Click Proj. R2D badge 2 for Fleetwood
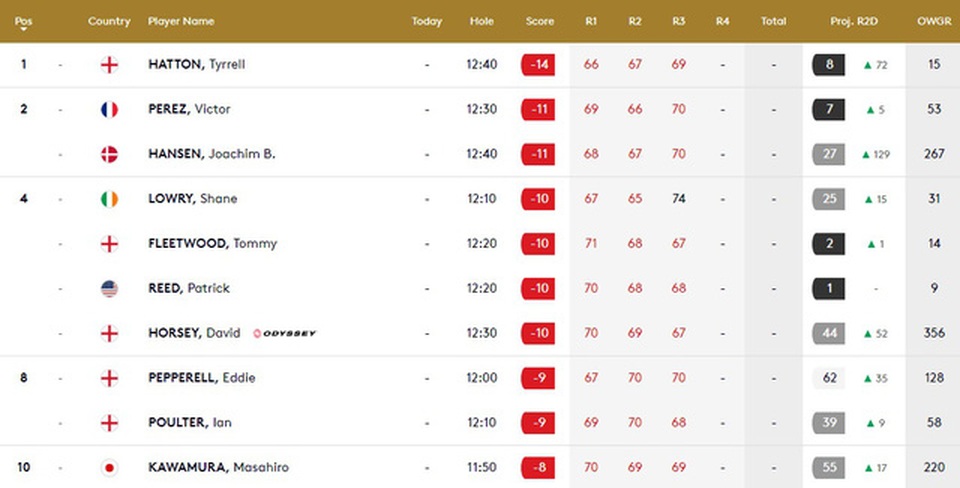This screenshot has width=960, height=488. pos(828,244)
